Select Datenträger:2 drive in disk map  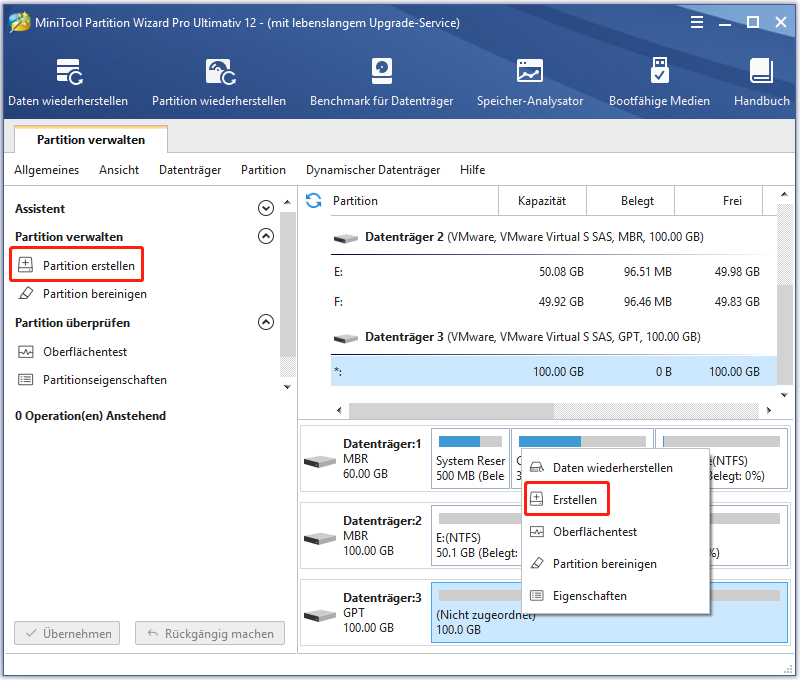coord(366,535)
